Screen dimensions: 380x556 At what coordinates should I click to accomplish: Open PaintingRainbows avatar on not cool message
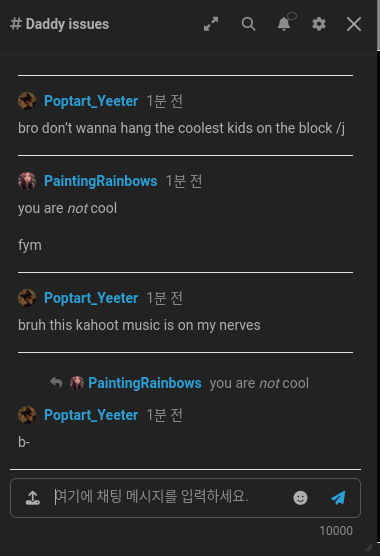point(27,181)
